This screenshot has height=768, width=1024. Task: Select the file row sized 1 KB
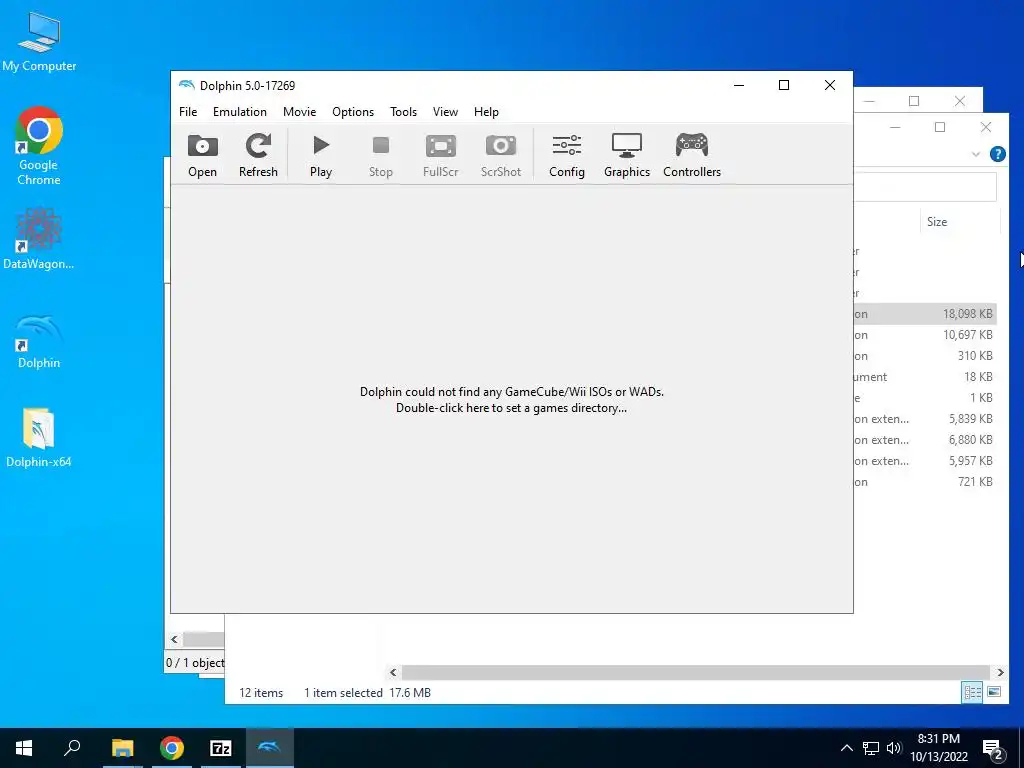point(926,398)
